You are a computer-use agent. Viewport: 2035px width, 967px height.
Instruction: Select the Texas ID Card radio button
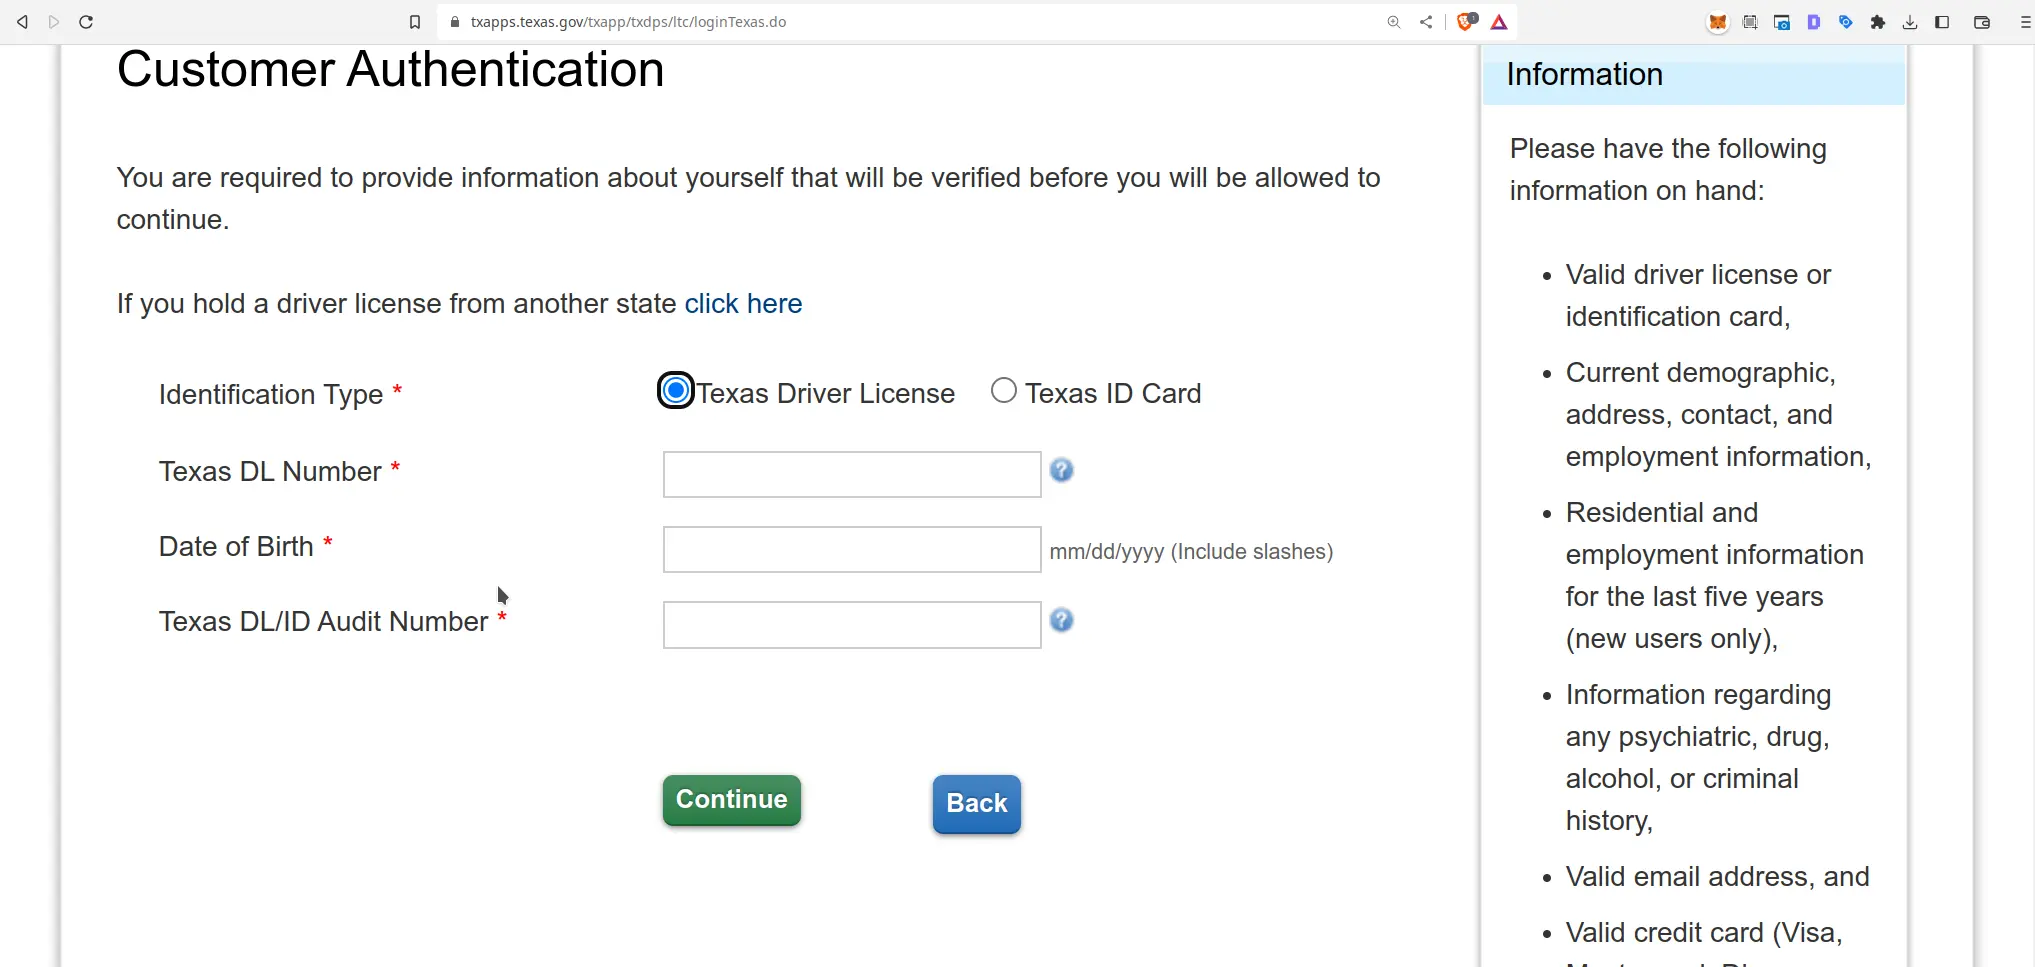[x=1003, y=390]
